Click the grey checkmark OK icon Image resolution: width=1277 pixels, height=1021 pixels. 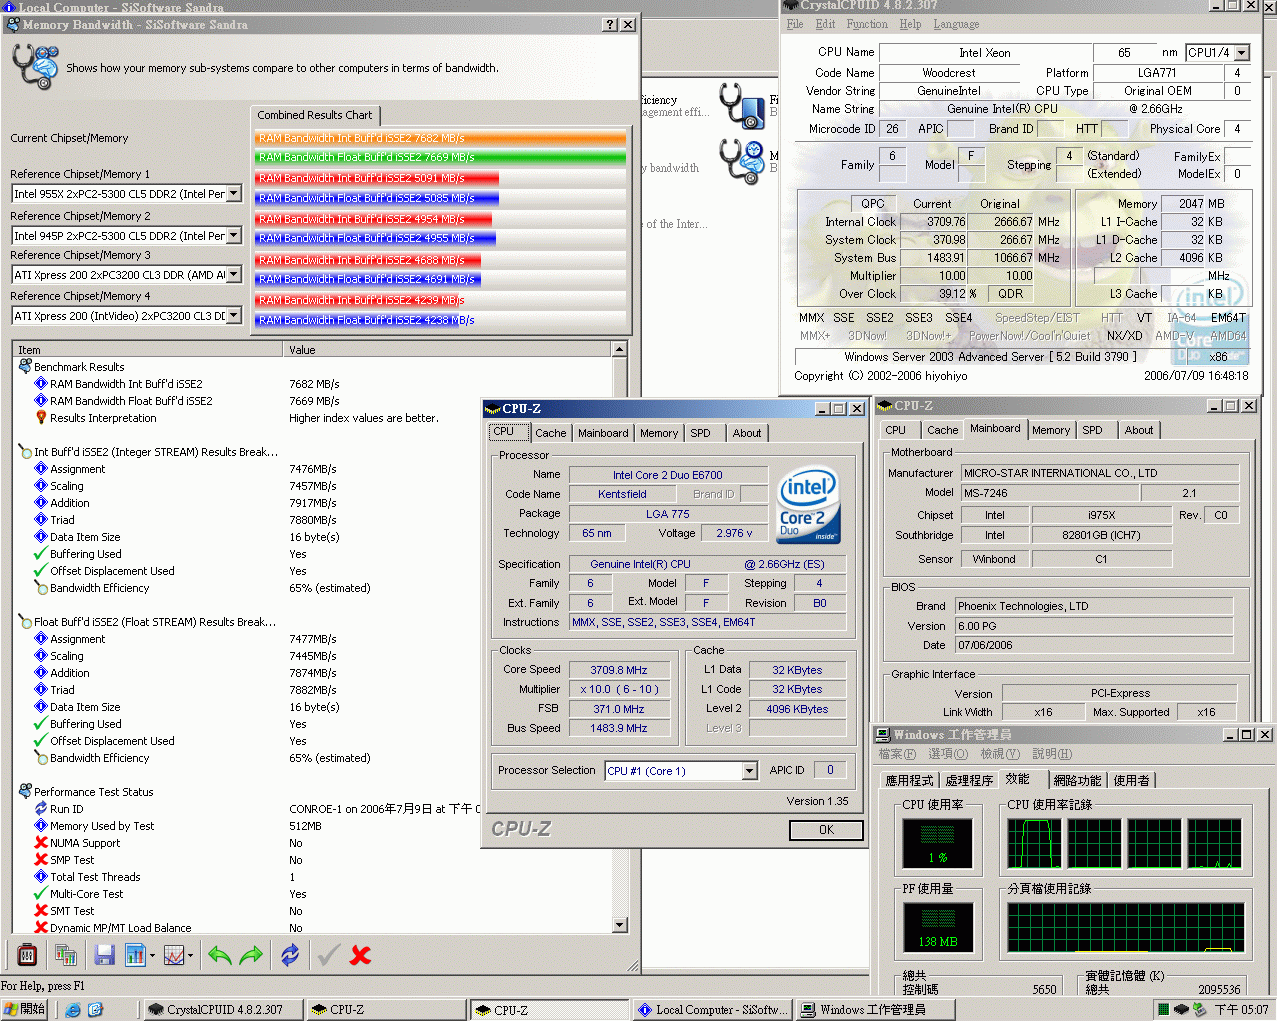[x=328, y=955]
